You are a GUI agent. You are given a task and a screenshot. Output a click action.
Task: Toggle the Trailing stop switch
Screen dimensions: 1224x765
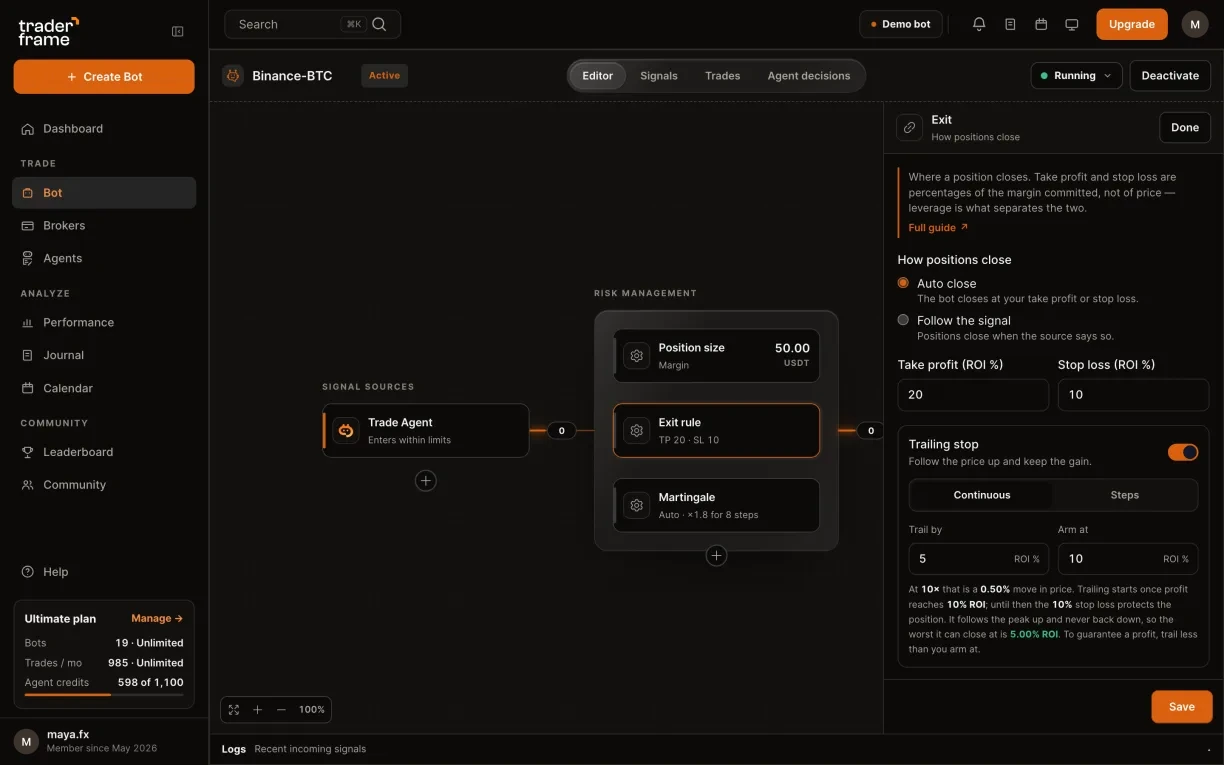(1183, 452)
